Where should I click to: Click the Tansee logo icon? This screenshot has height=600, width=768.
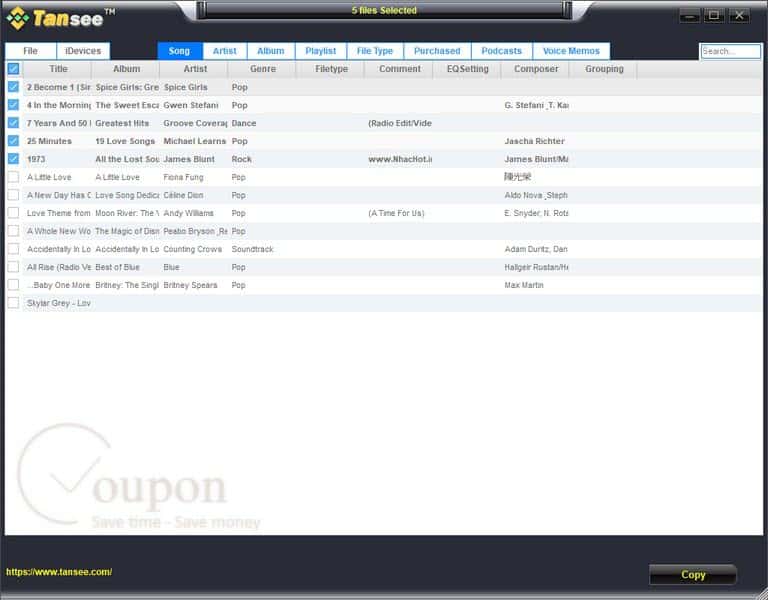point(18,18)
